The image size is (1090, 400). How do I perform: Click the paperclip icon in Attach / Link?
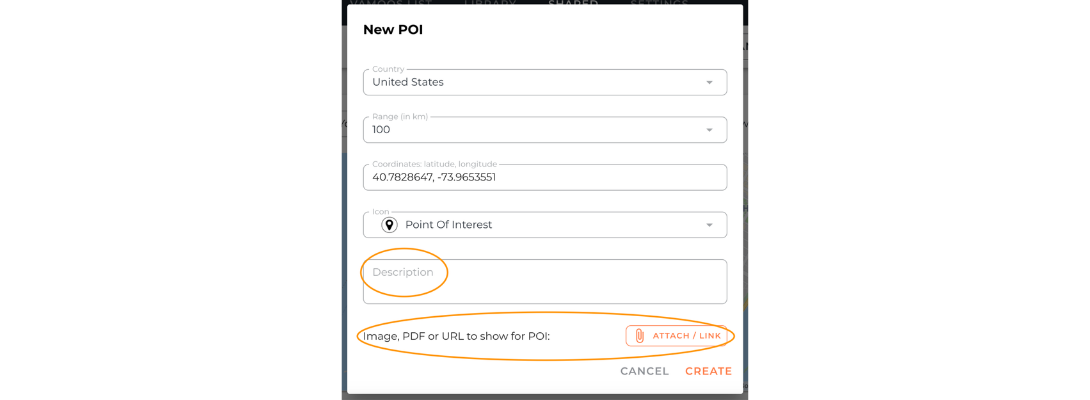(x=640, y=336)
